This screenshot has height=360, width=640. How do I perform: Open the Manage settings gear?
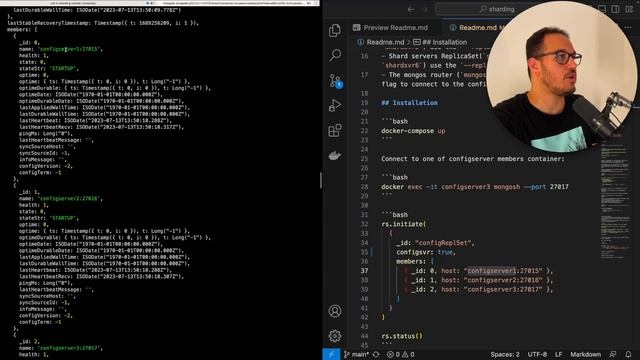(335, 336)
